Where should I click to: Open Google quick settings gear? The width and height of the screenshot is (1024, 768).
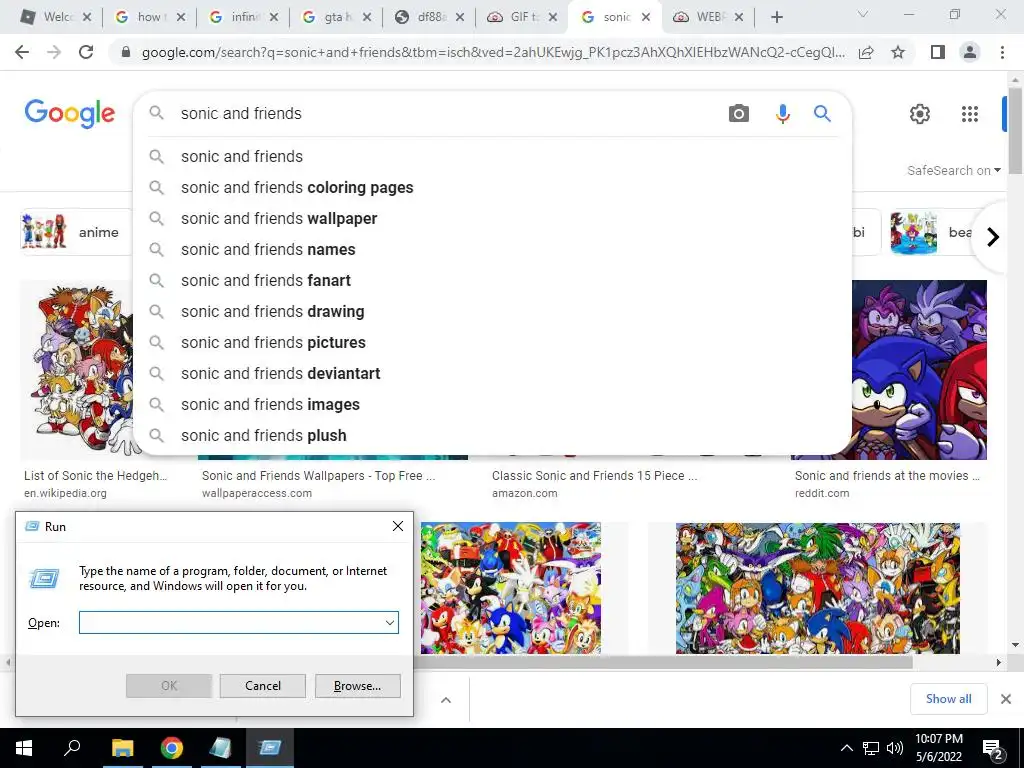(x=920, y=114)
